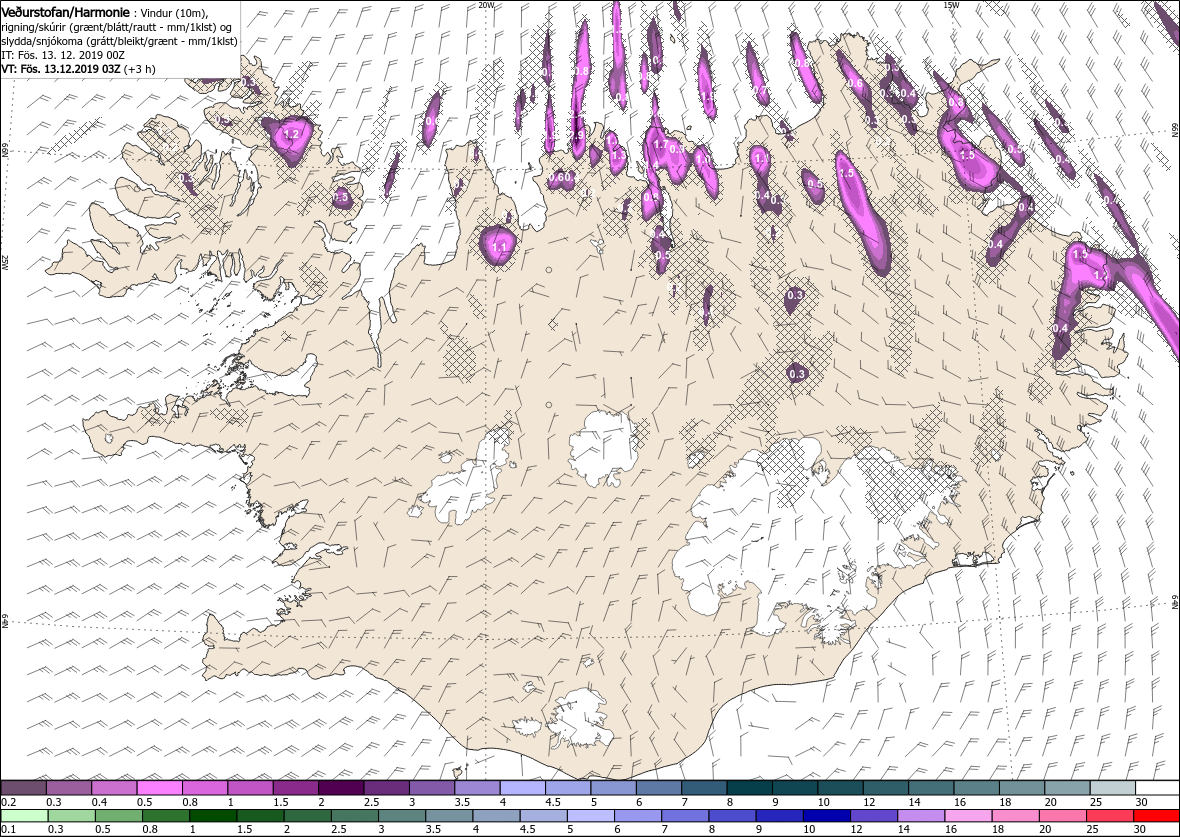Select the lavender snow swatch between 4 and 4.5
Image resolution: width=1180 pixels, height=837 pixels.
(522, 787)
